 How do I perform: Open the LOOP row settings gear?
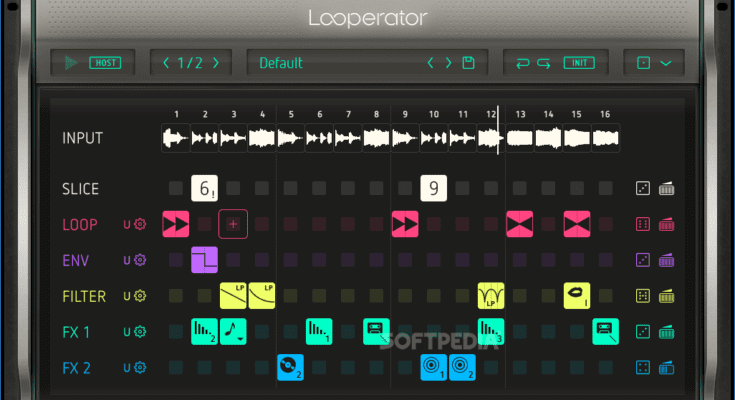(x=140, y=224)
